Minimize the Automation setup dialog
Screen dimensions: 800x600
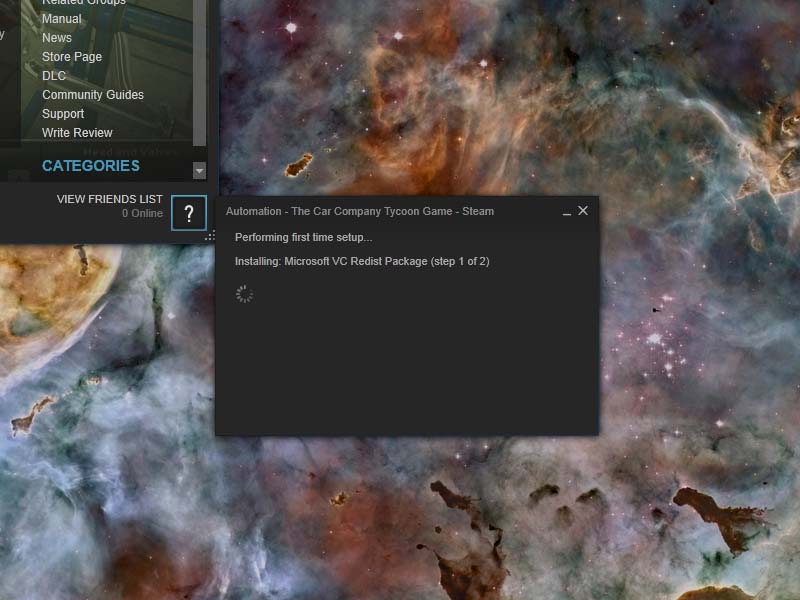[566, 212]
